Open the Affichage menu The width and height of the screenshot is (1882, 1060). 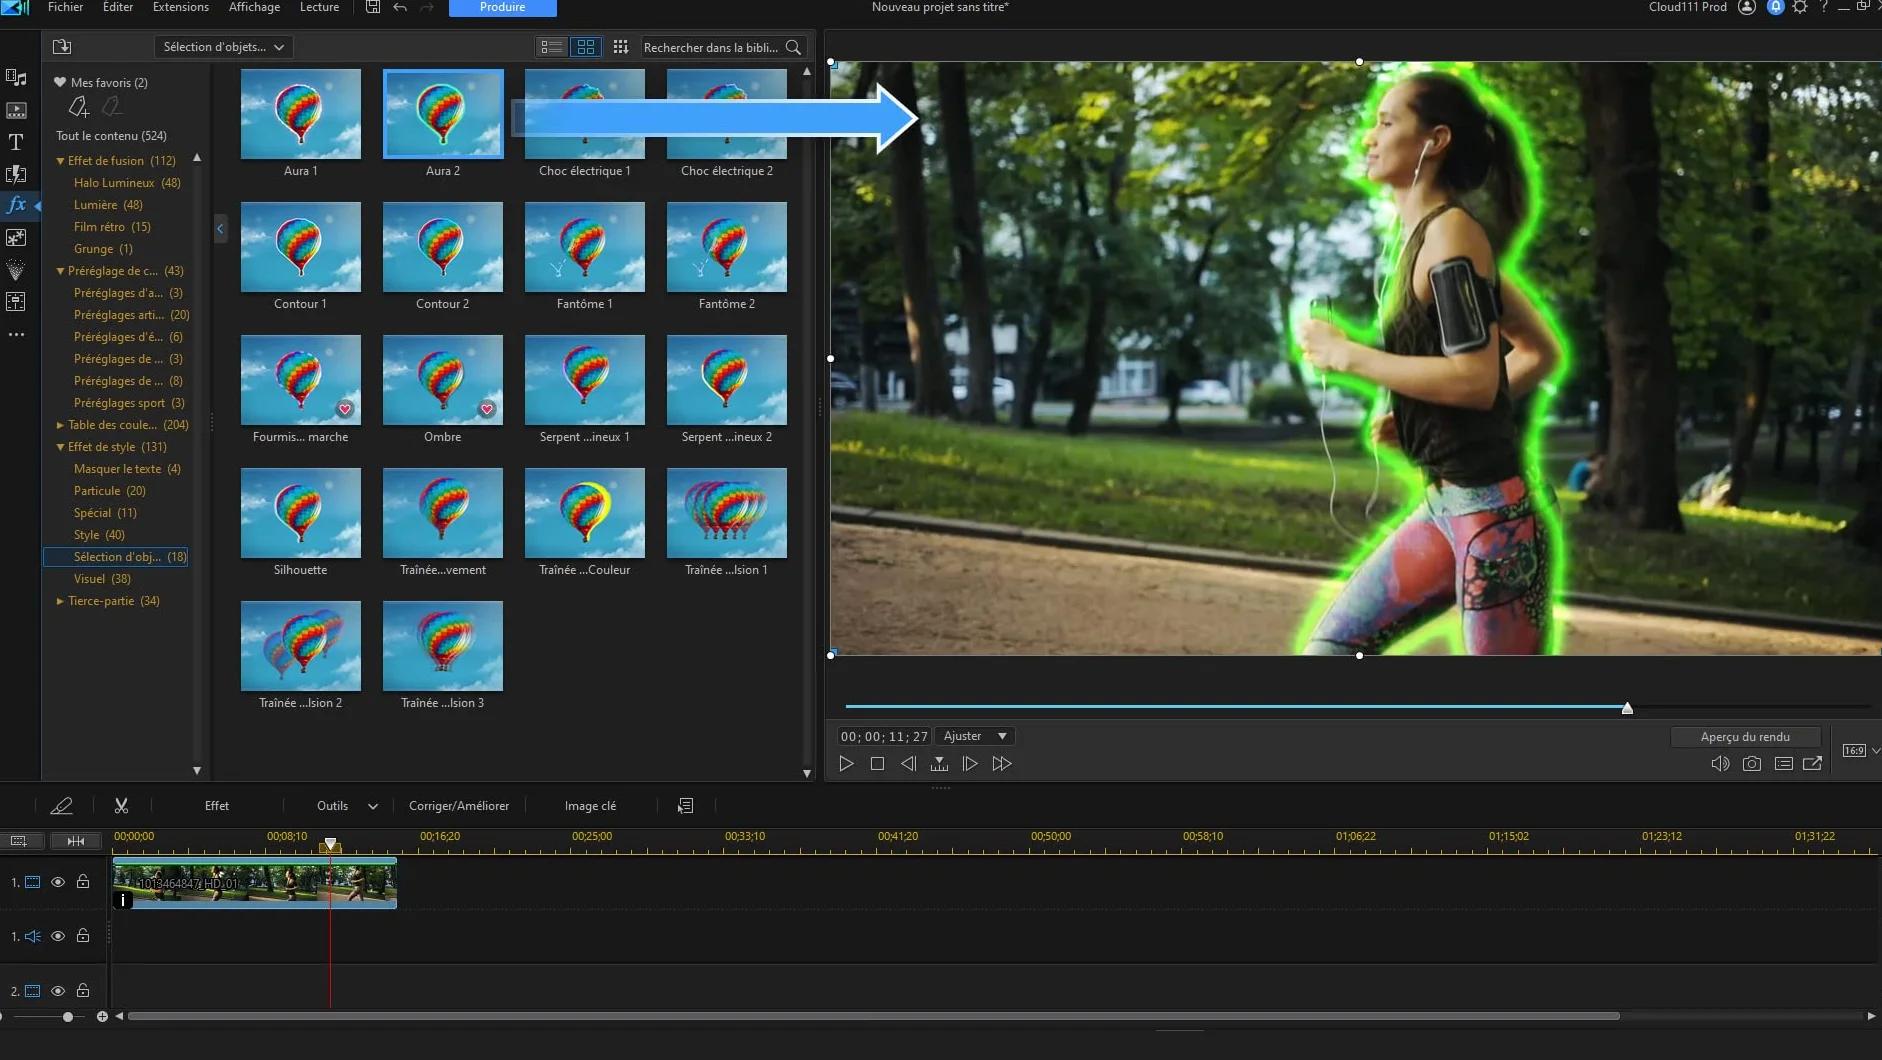point(255,7)
